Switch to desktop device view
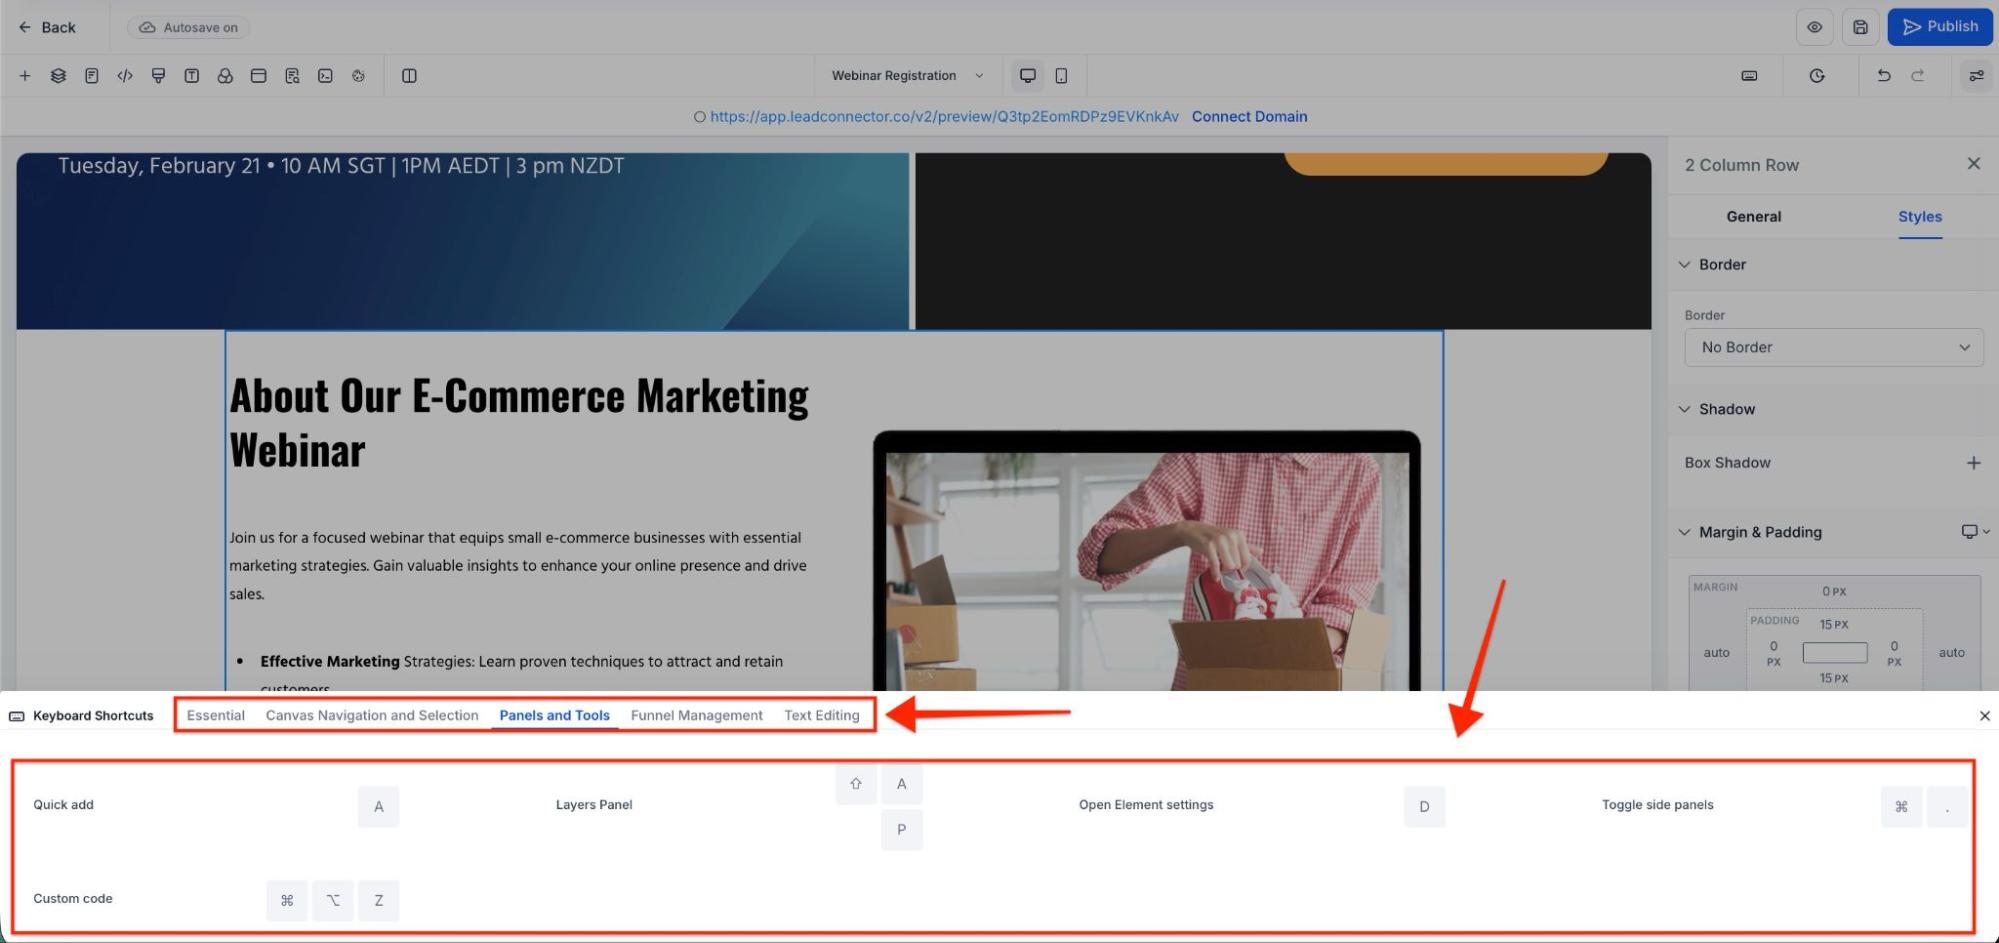 [1027, 76]
